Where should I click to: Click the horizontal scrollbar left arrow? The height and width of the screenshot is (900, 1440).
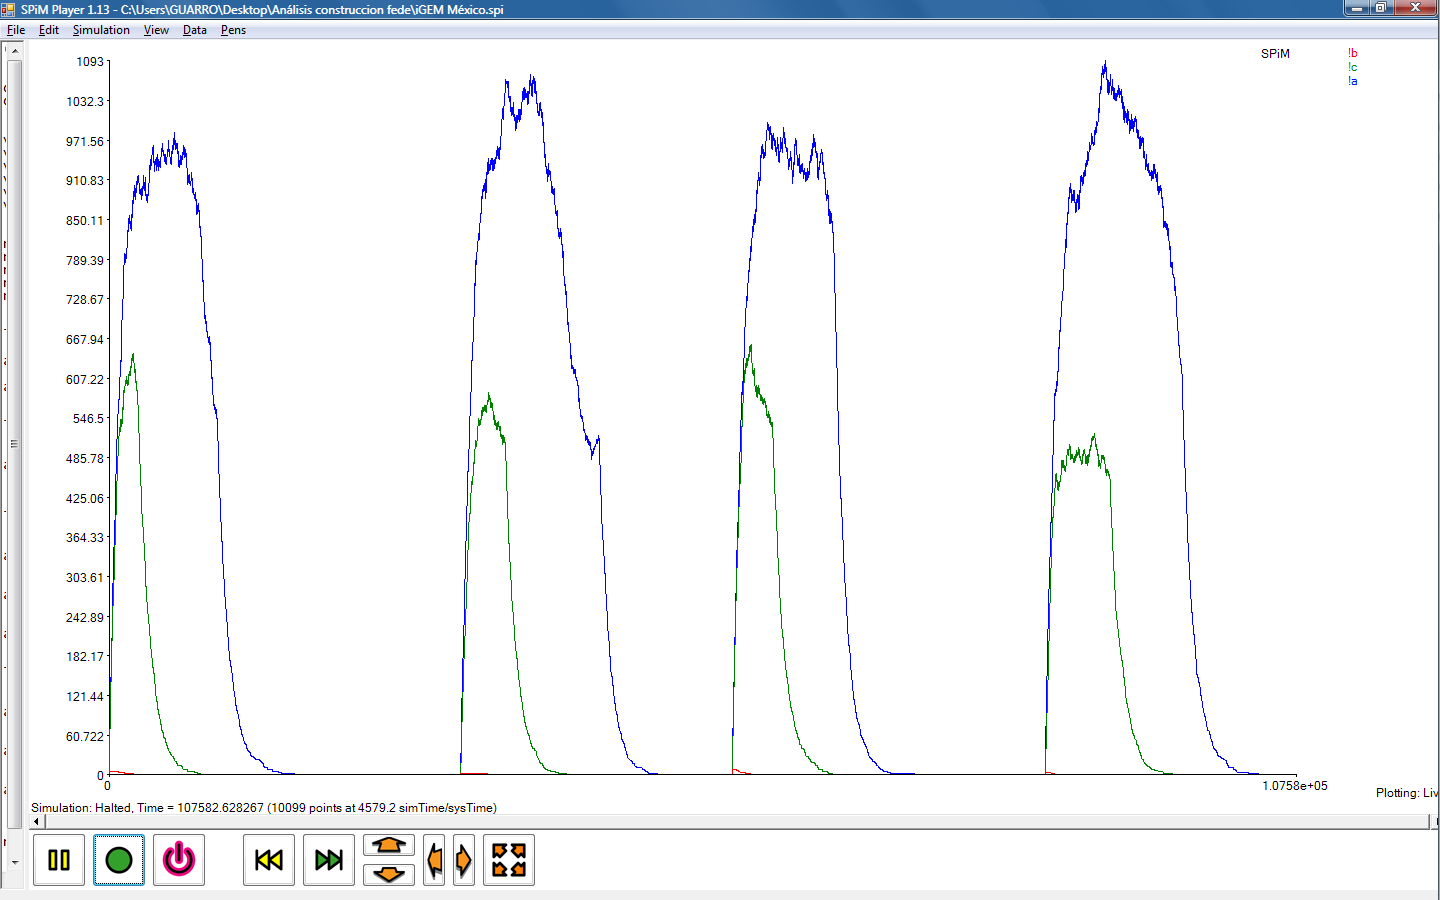(37, 822)
